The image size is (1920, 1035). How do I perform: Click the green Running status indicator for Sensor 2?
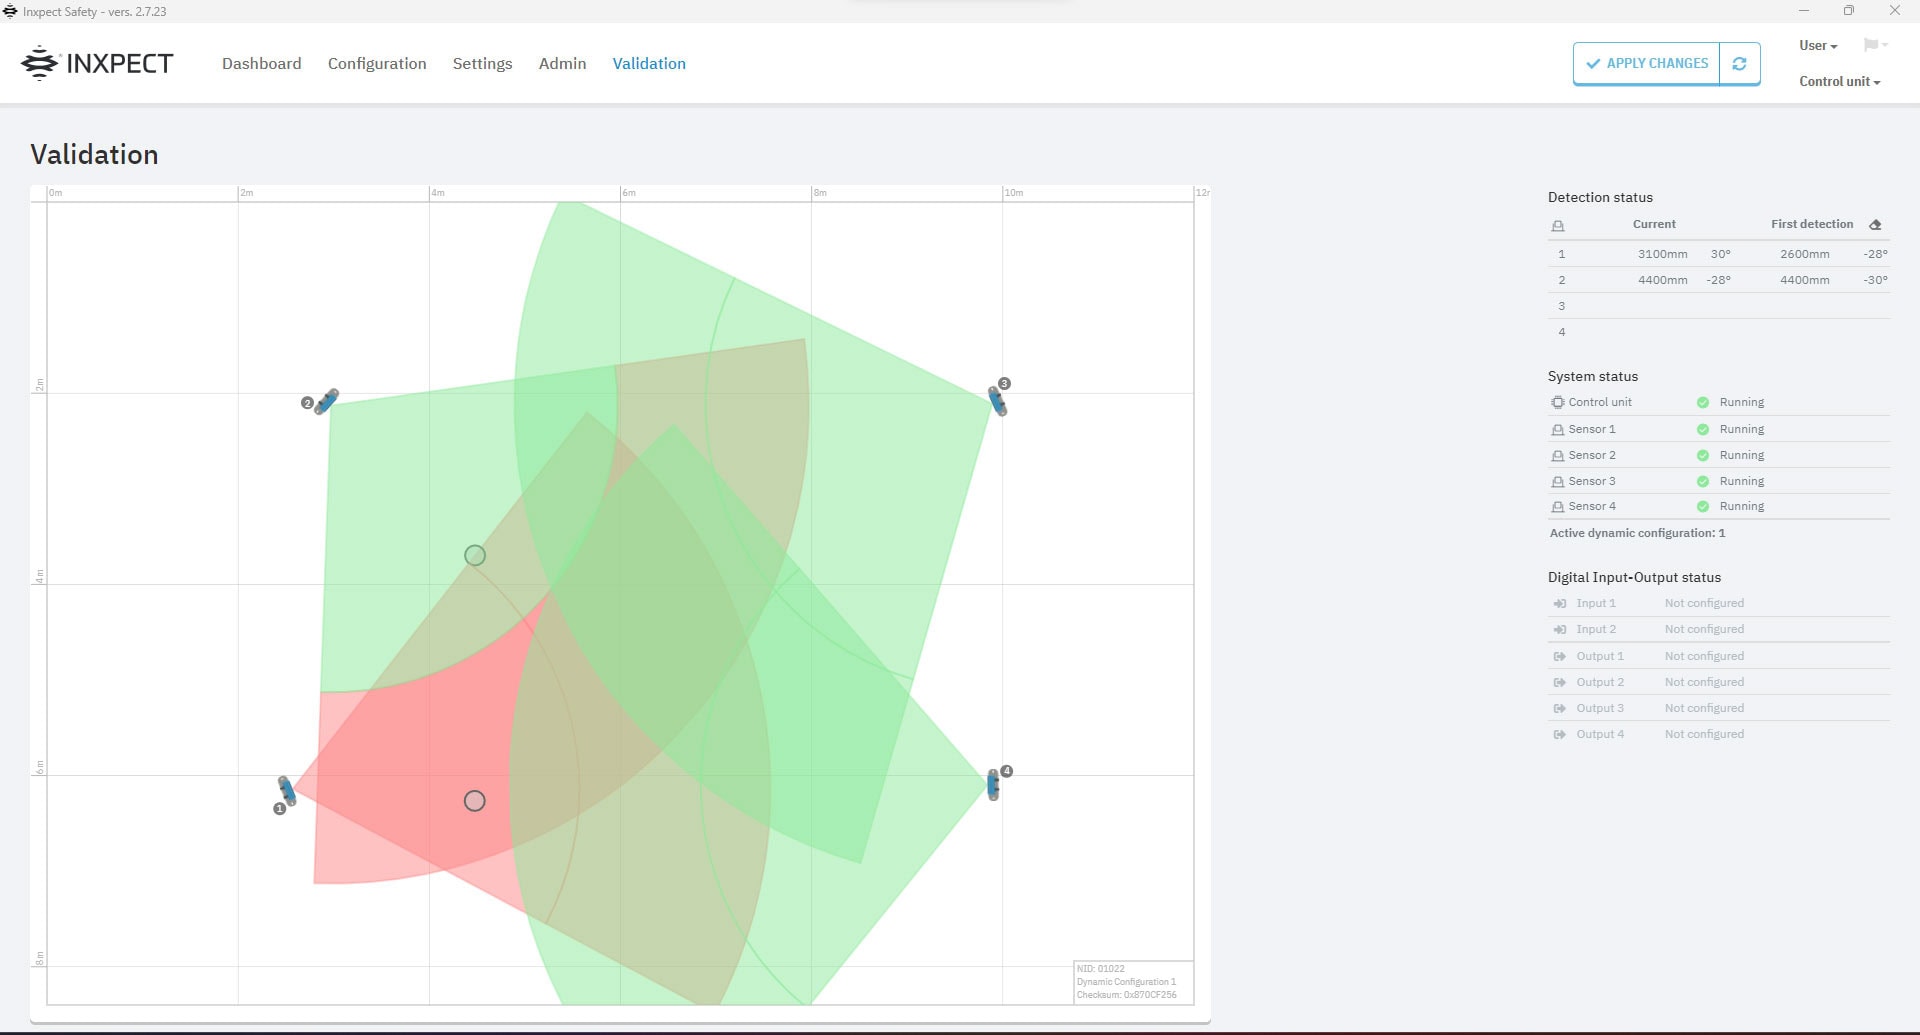pos(1702,456)
